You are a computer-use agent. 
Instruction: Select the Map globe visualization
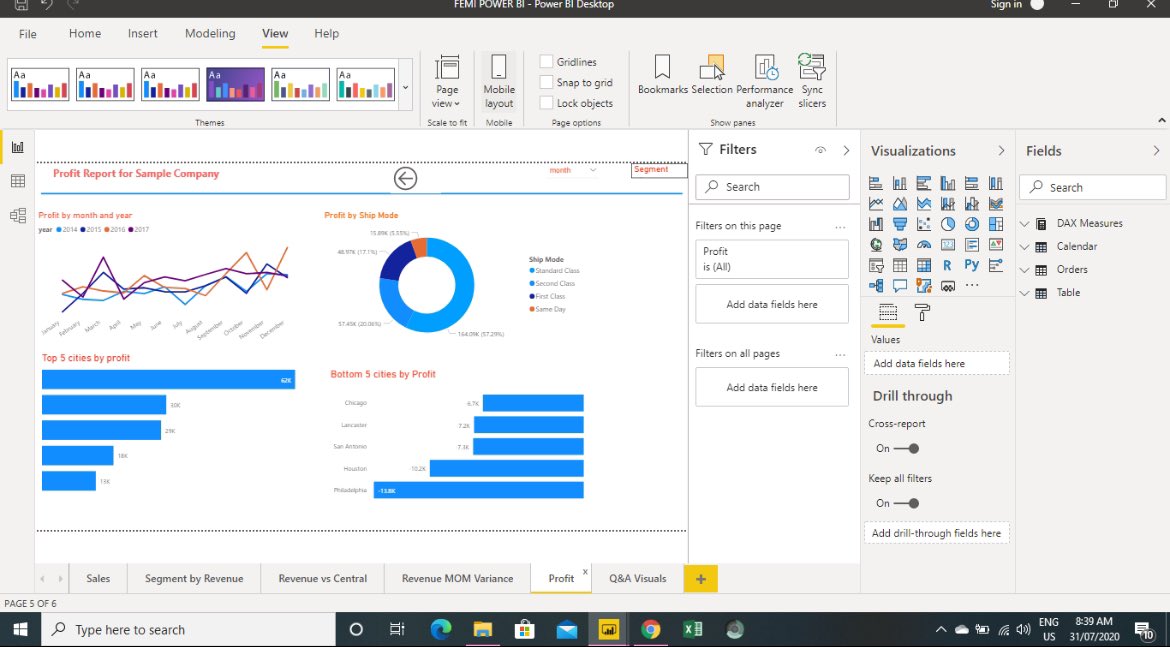876,244
